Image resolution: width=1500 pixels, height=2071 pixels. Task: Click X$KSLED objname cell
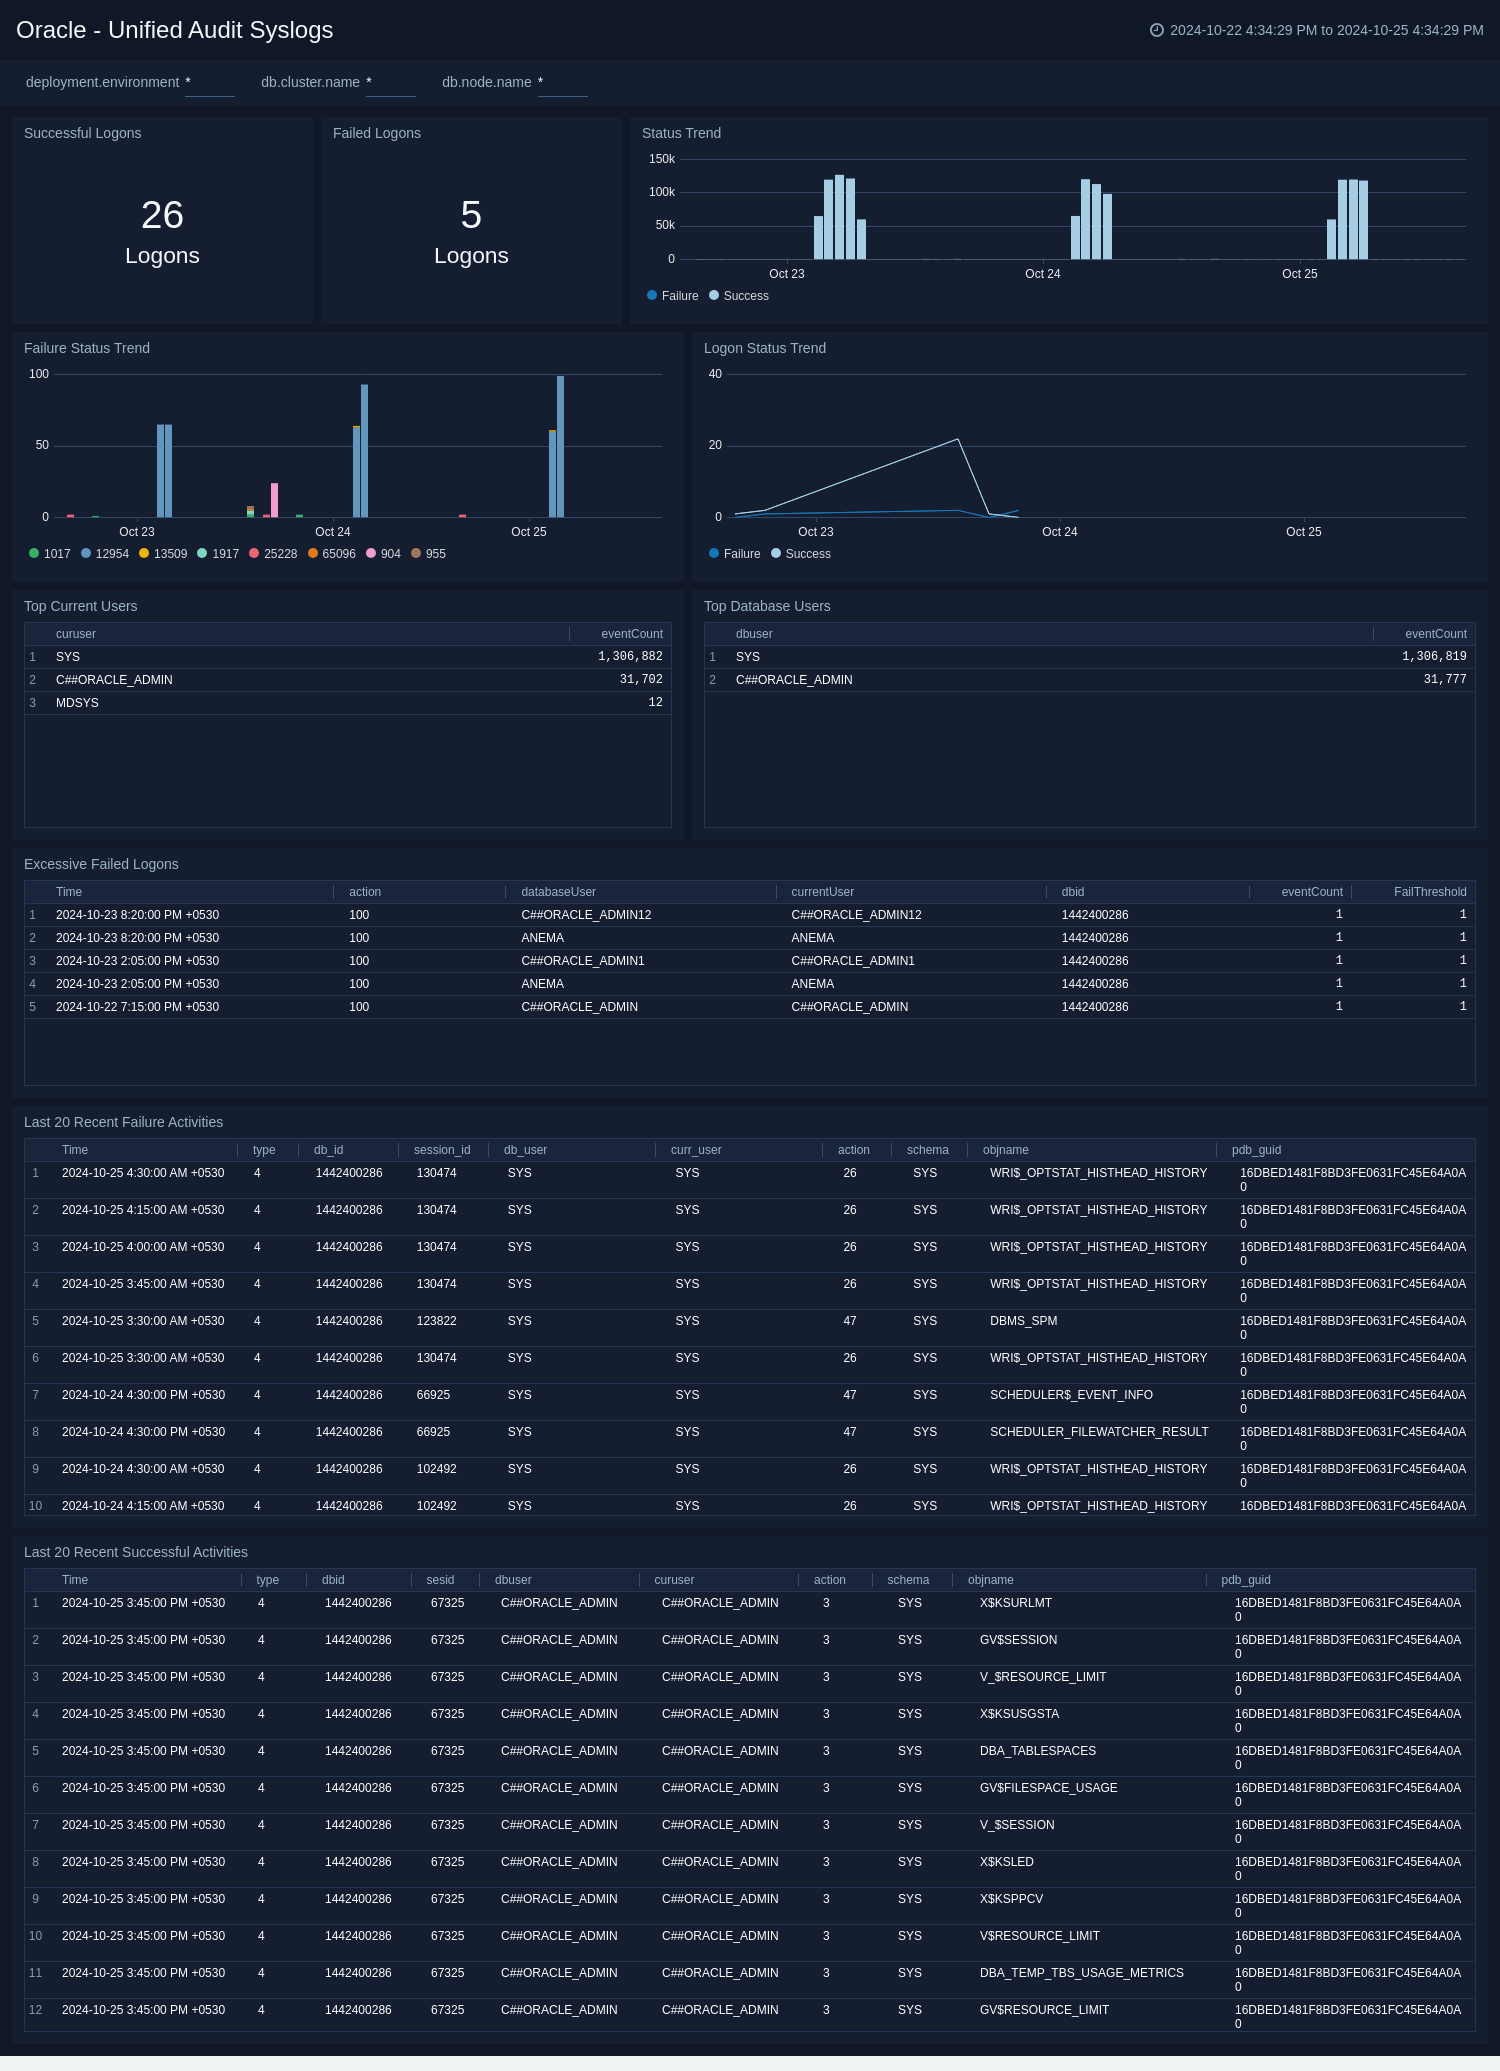[x=1007, y=1862]
